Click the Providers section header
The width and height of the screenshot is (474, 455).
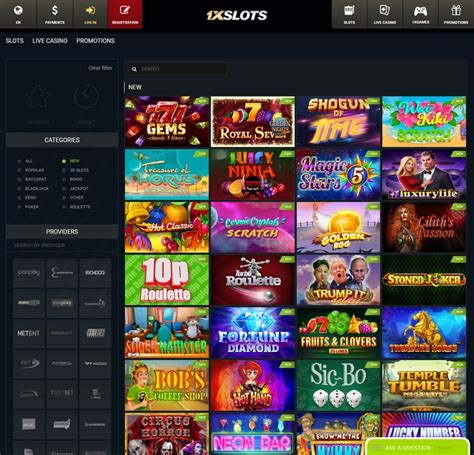point(62,232)
